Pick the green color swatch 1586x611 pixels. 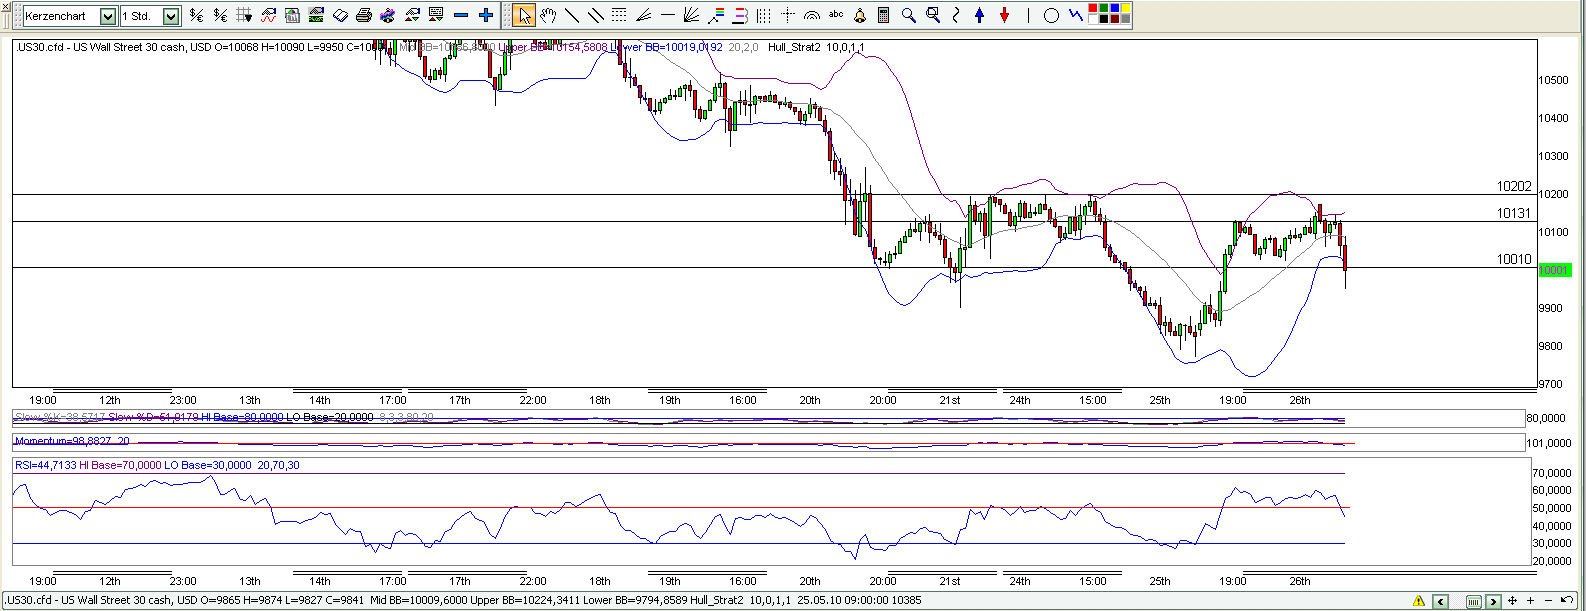1104,8
